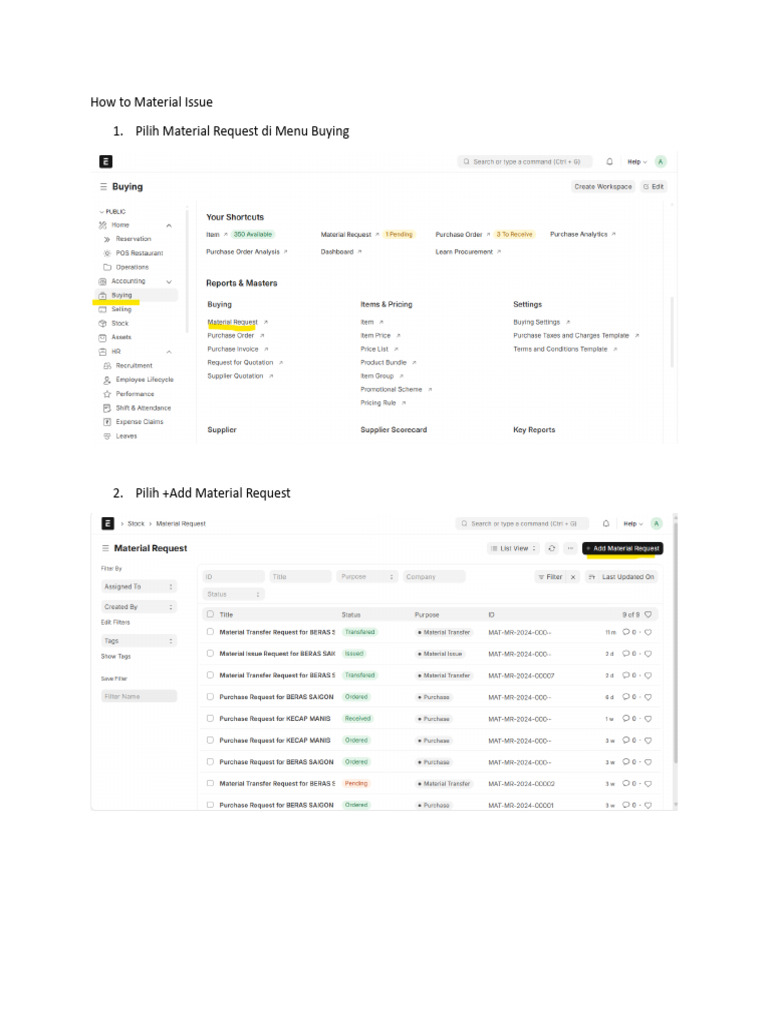Select Stock in the left sidebar

point(120,323)
